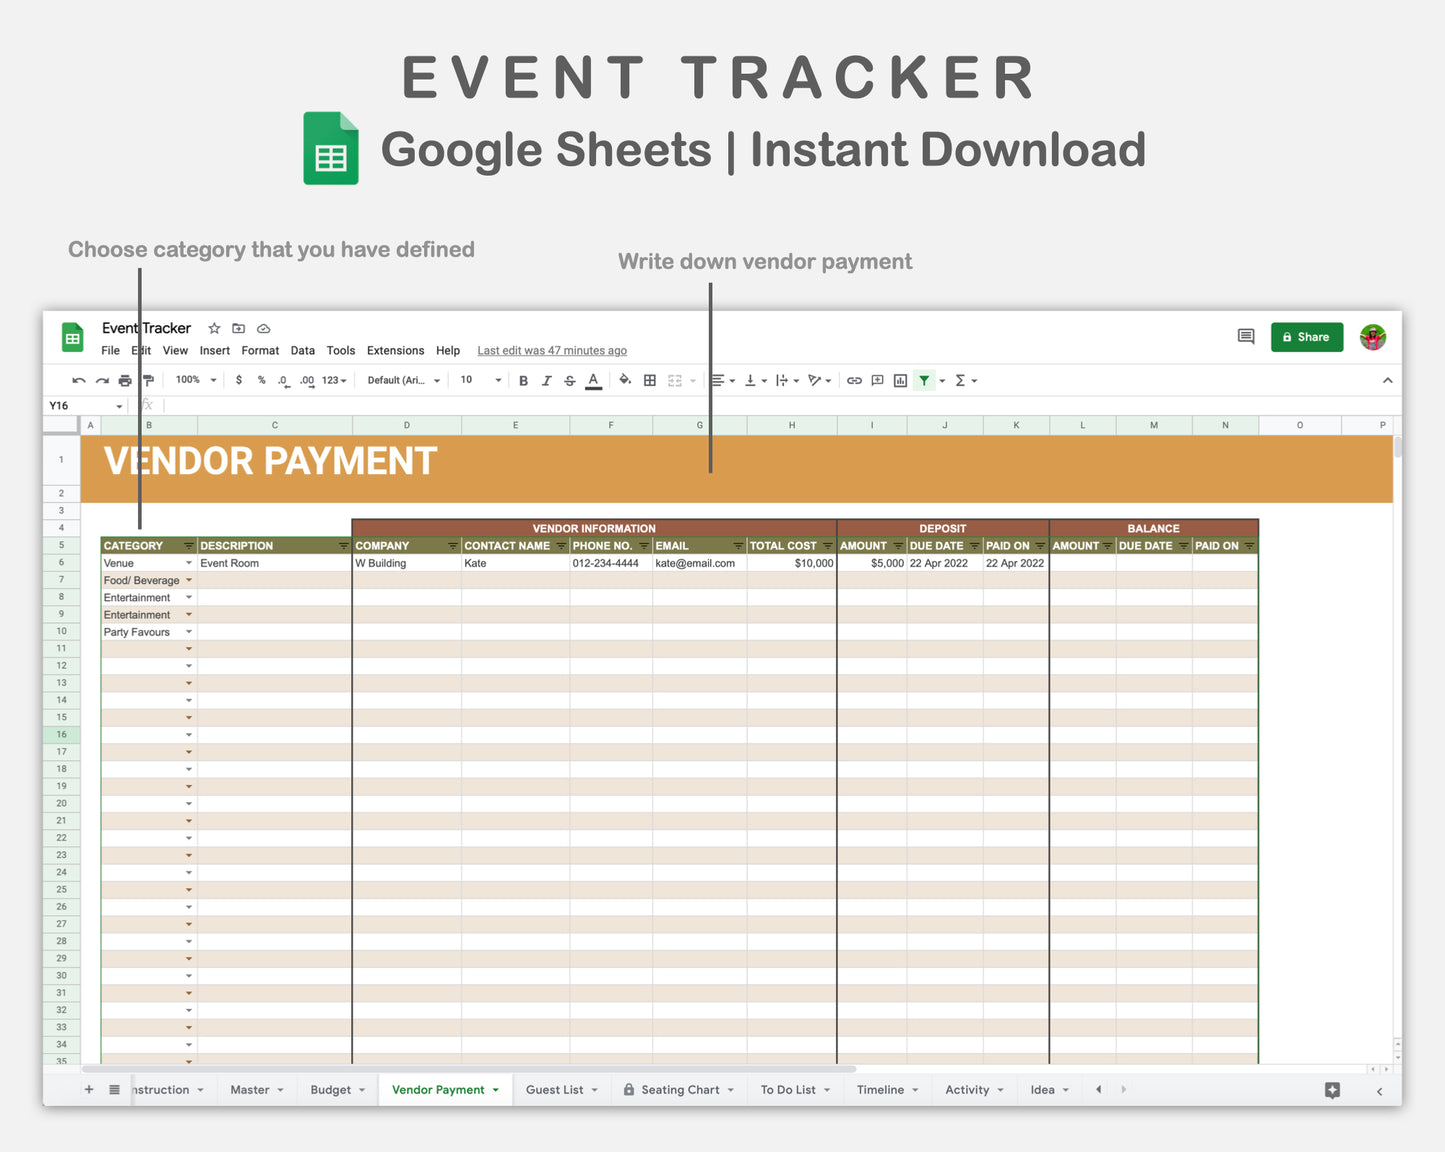Toggle bold formatting

tap(523, 380)
